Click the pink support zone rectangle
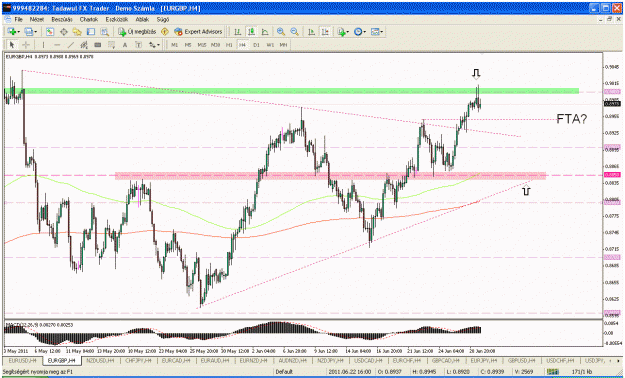The image size is (625, 378). click(x=330, y=176)
